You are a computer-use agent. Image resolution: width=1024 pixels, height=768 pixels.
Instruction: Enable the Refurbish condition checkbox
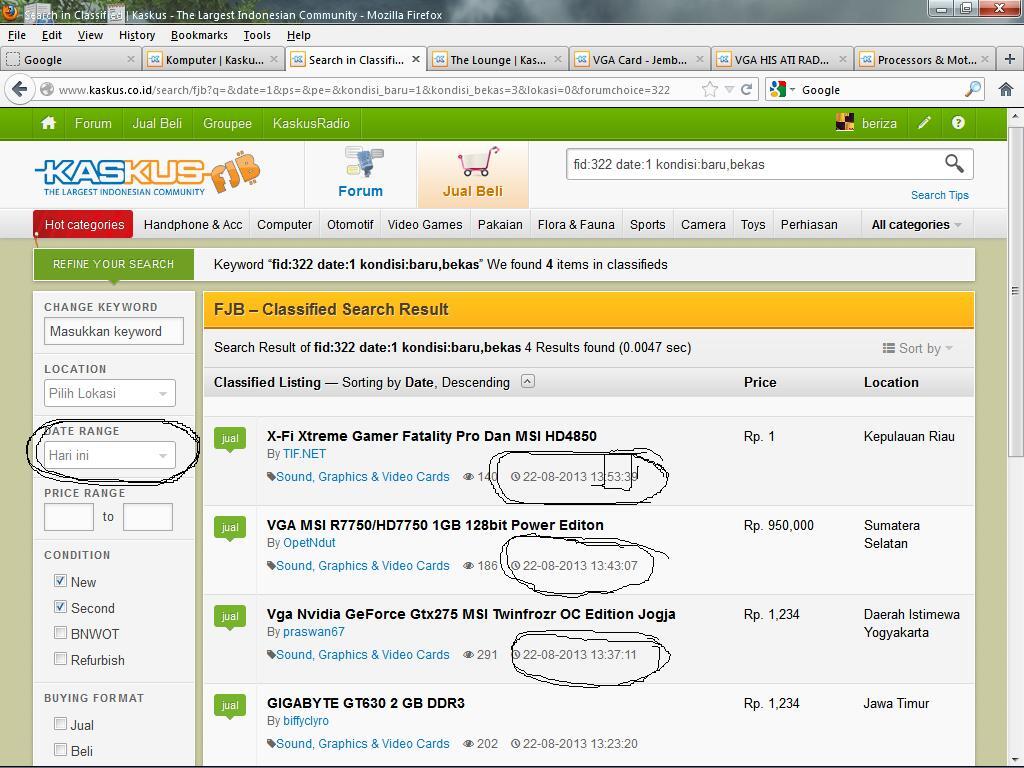point(60,659)
